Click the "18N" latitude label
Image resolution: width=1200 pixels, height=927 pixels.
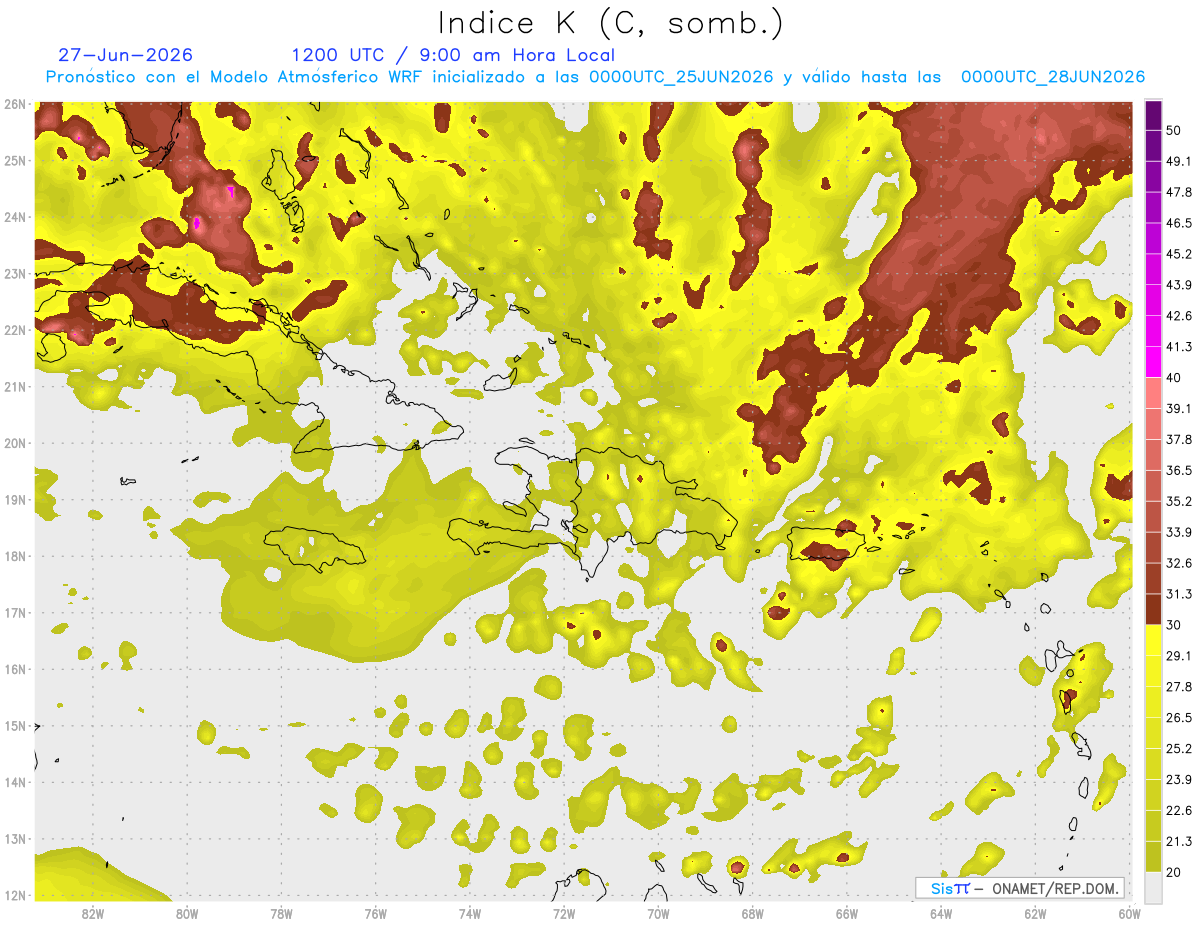pos(14,556)
